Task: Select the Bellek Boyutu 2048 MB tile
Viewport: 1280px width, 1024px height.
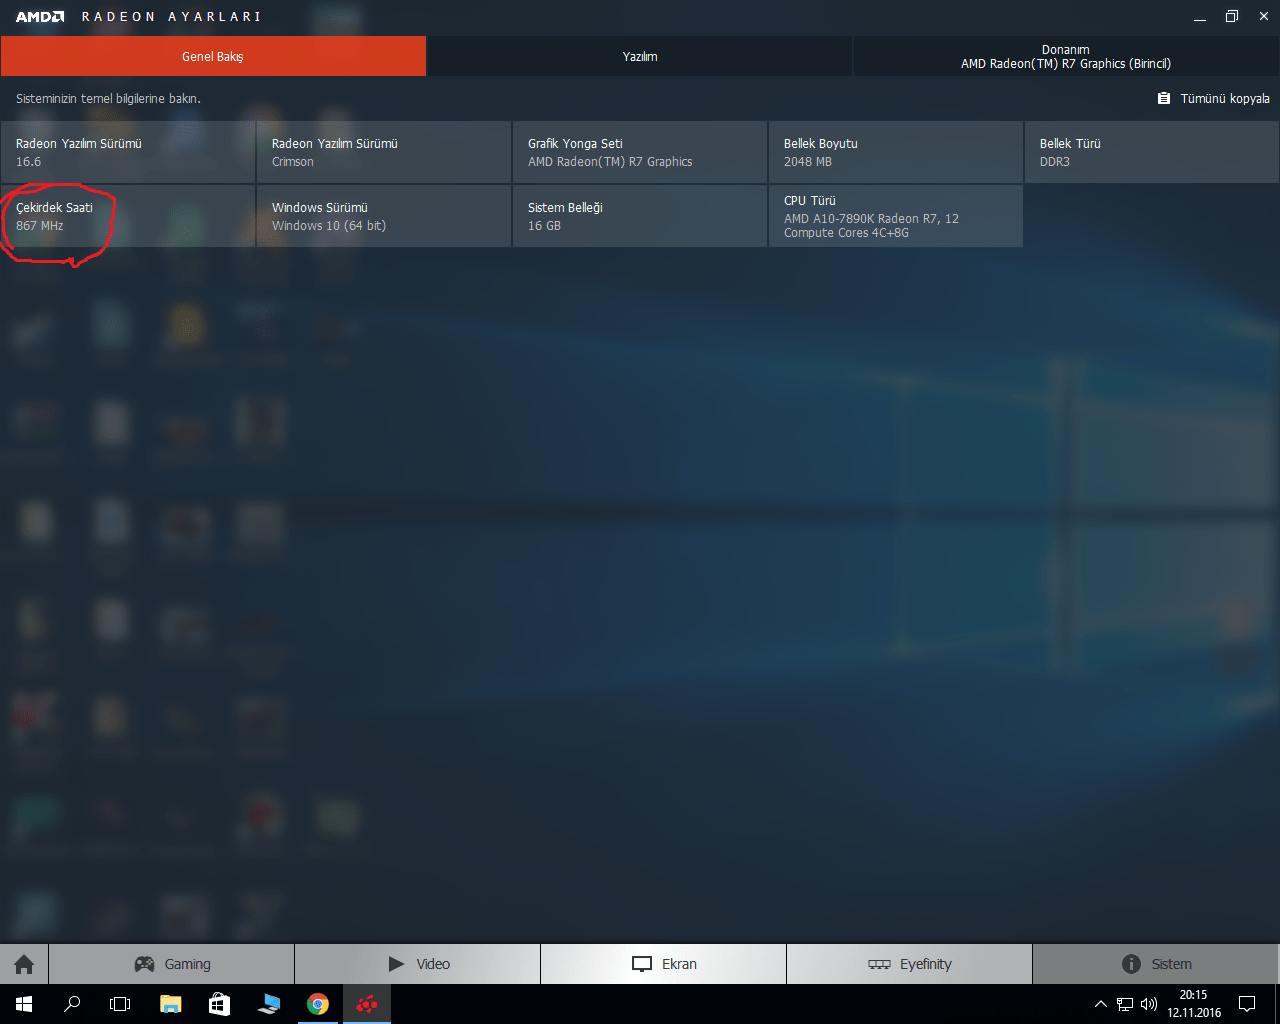Action: tap(896, 152)
